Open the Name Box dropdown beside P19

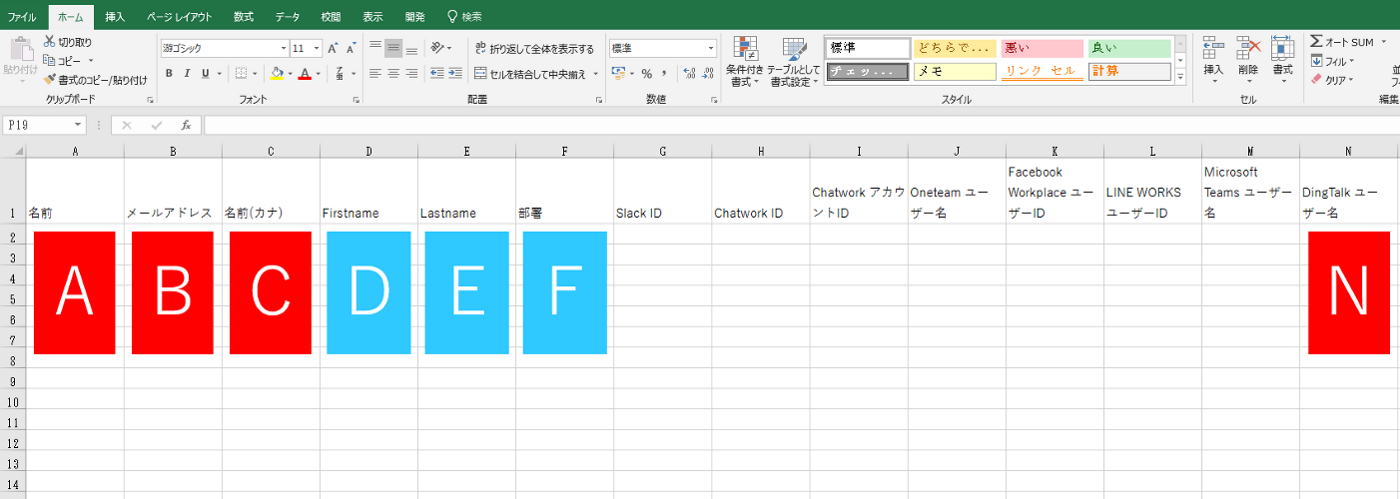pos(78,125)
